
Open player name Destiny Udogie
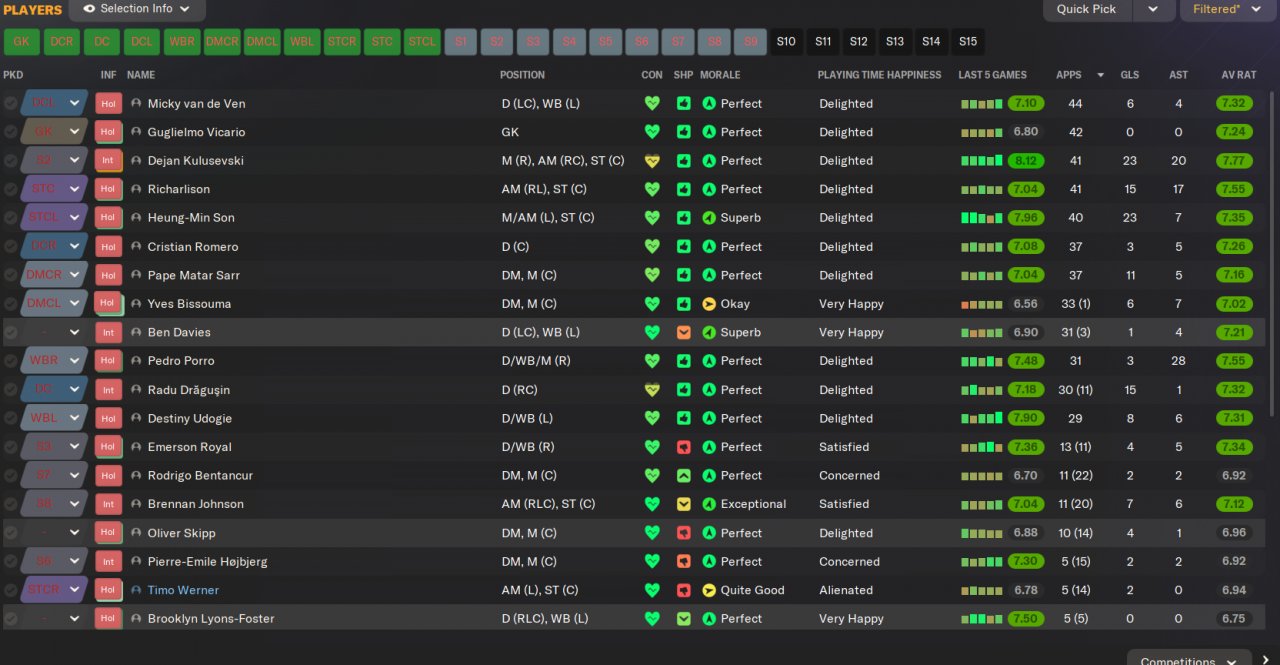190,418
